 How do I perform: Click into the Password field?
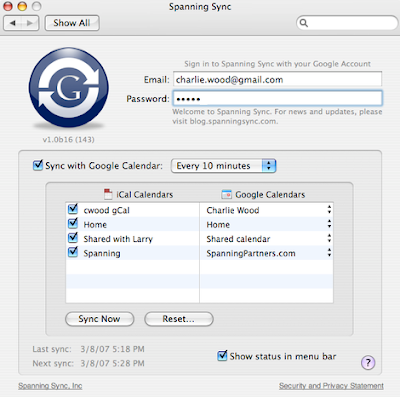[277, 99]
